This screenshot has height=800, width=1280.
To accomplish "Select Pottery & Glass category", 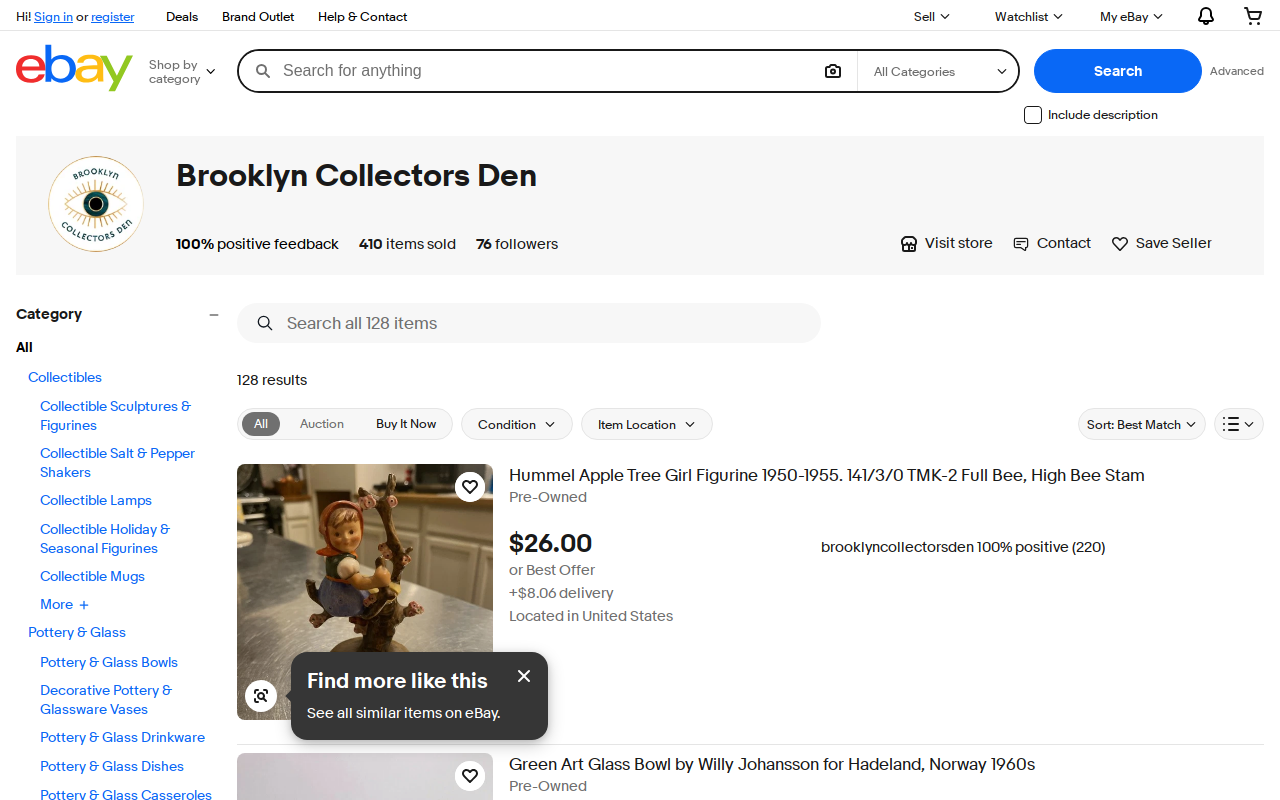I will tap(77, 632).
